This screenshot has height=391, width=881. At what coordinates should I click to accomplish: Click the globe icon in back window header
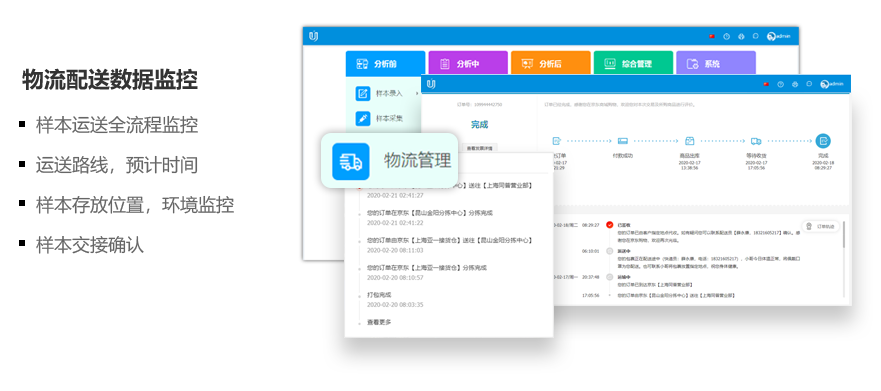click(x=741, y=37)
